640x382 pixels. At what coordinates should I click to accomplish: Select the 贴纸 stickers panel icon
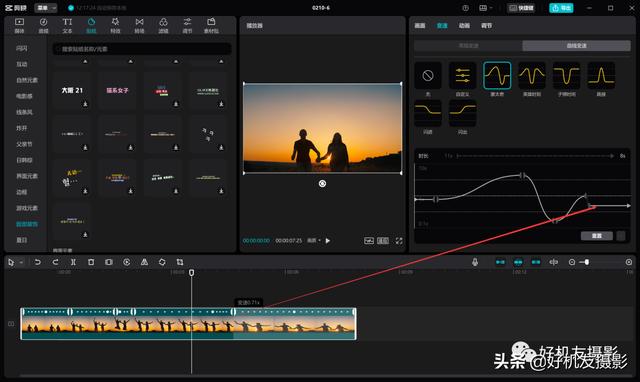pos(91,25)
